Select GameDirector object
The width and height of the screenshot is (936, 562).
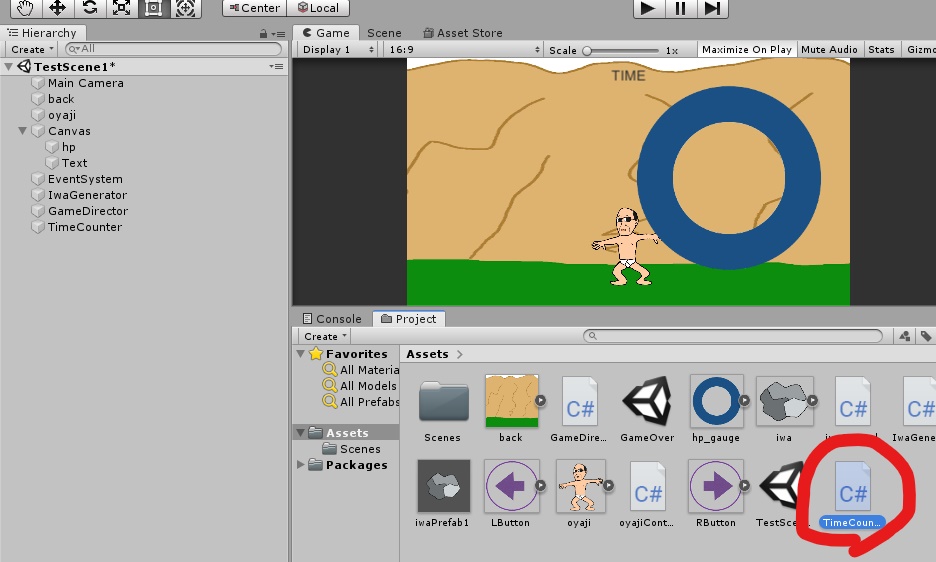(x=88, y=211)
